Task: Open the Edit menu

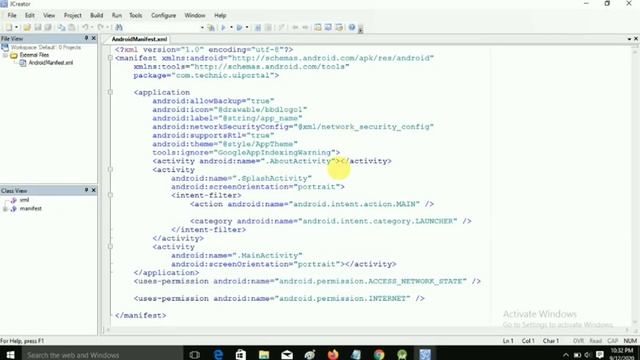Action: [x=29, y=16]
